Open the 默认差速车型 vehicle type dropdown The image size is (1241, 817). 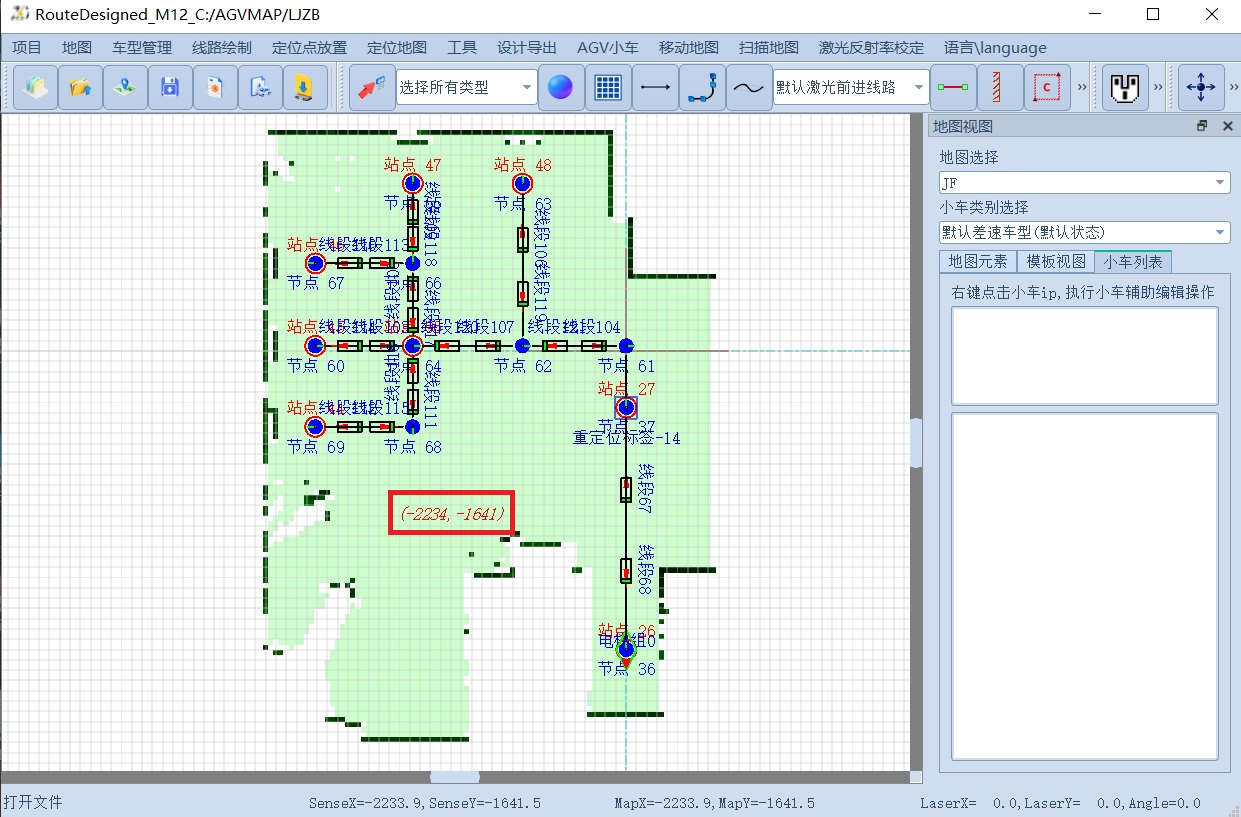[1084, 232]
